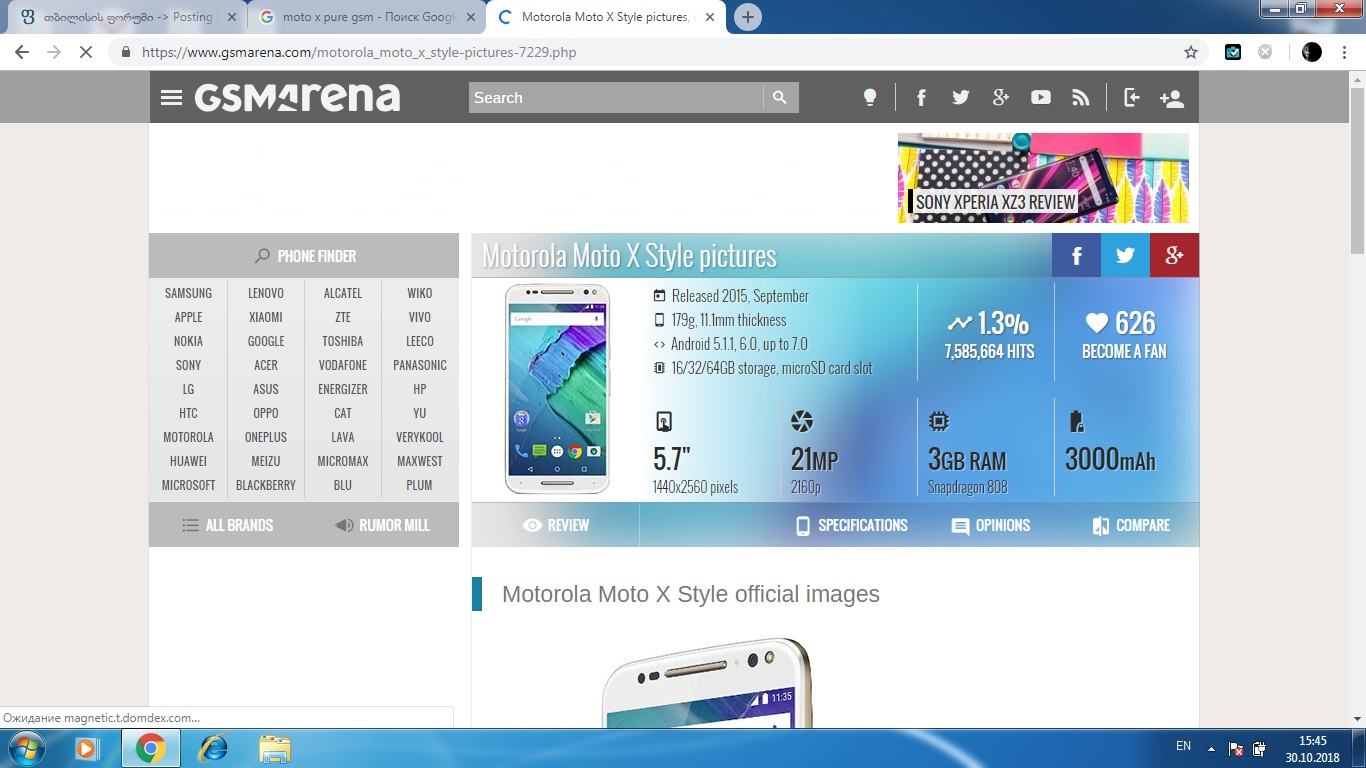The image size is (1366, 768).
Task: Open the Specifications tab
Action: 851,525
